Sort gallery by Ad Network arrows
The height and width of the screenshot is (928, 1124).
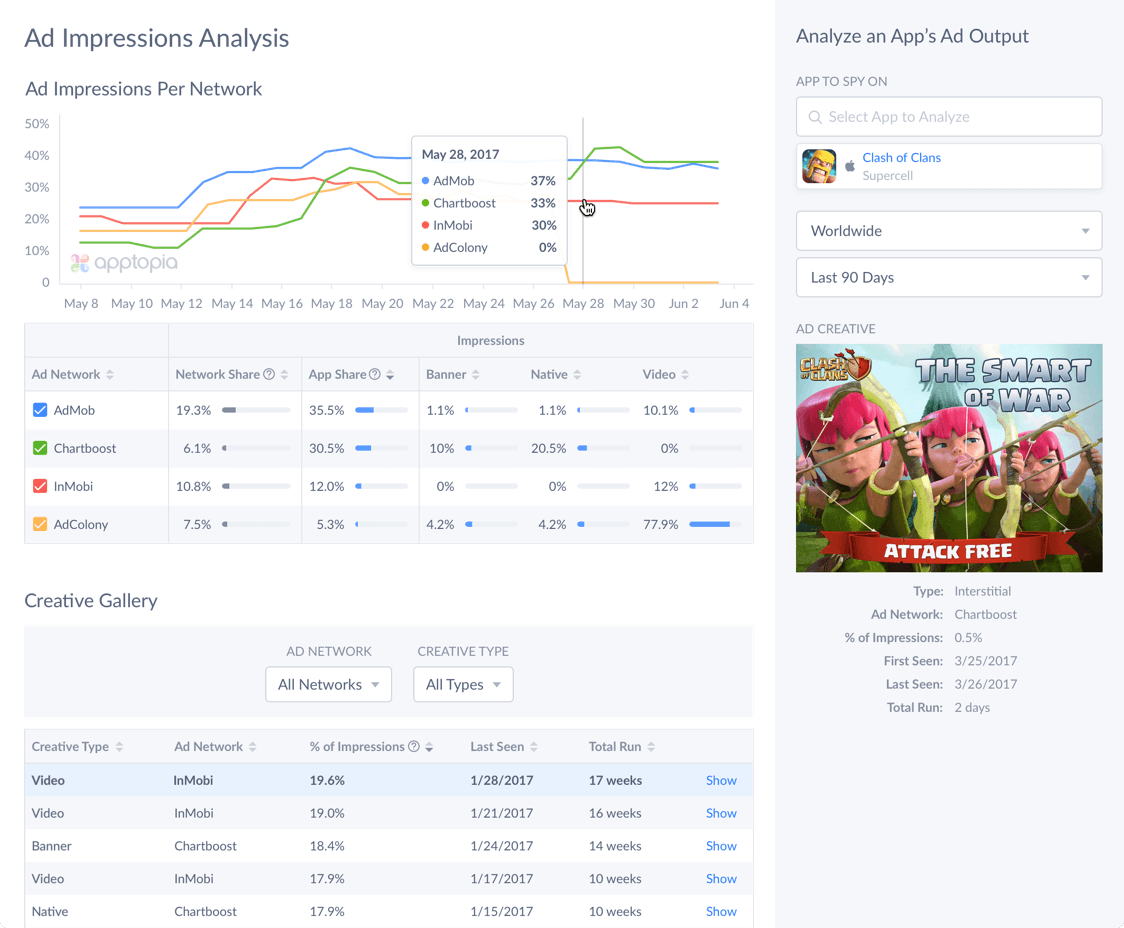[x=252, y=746]
